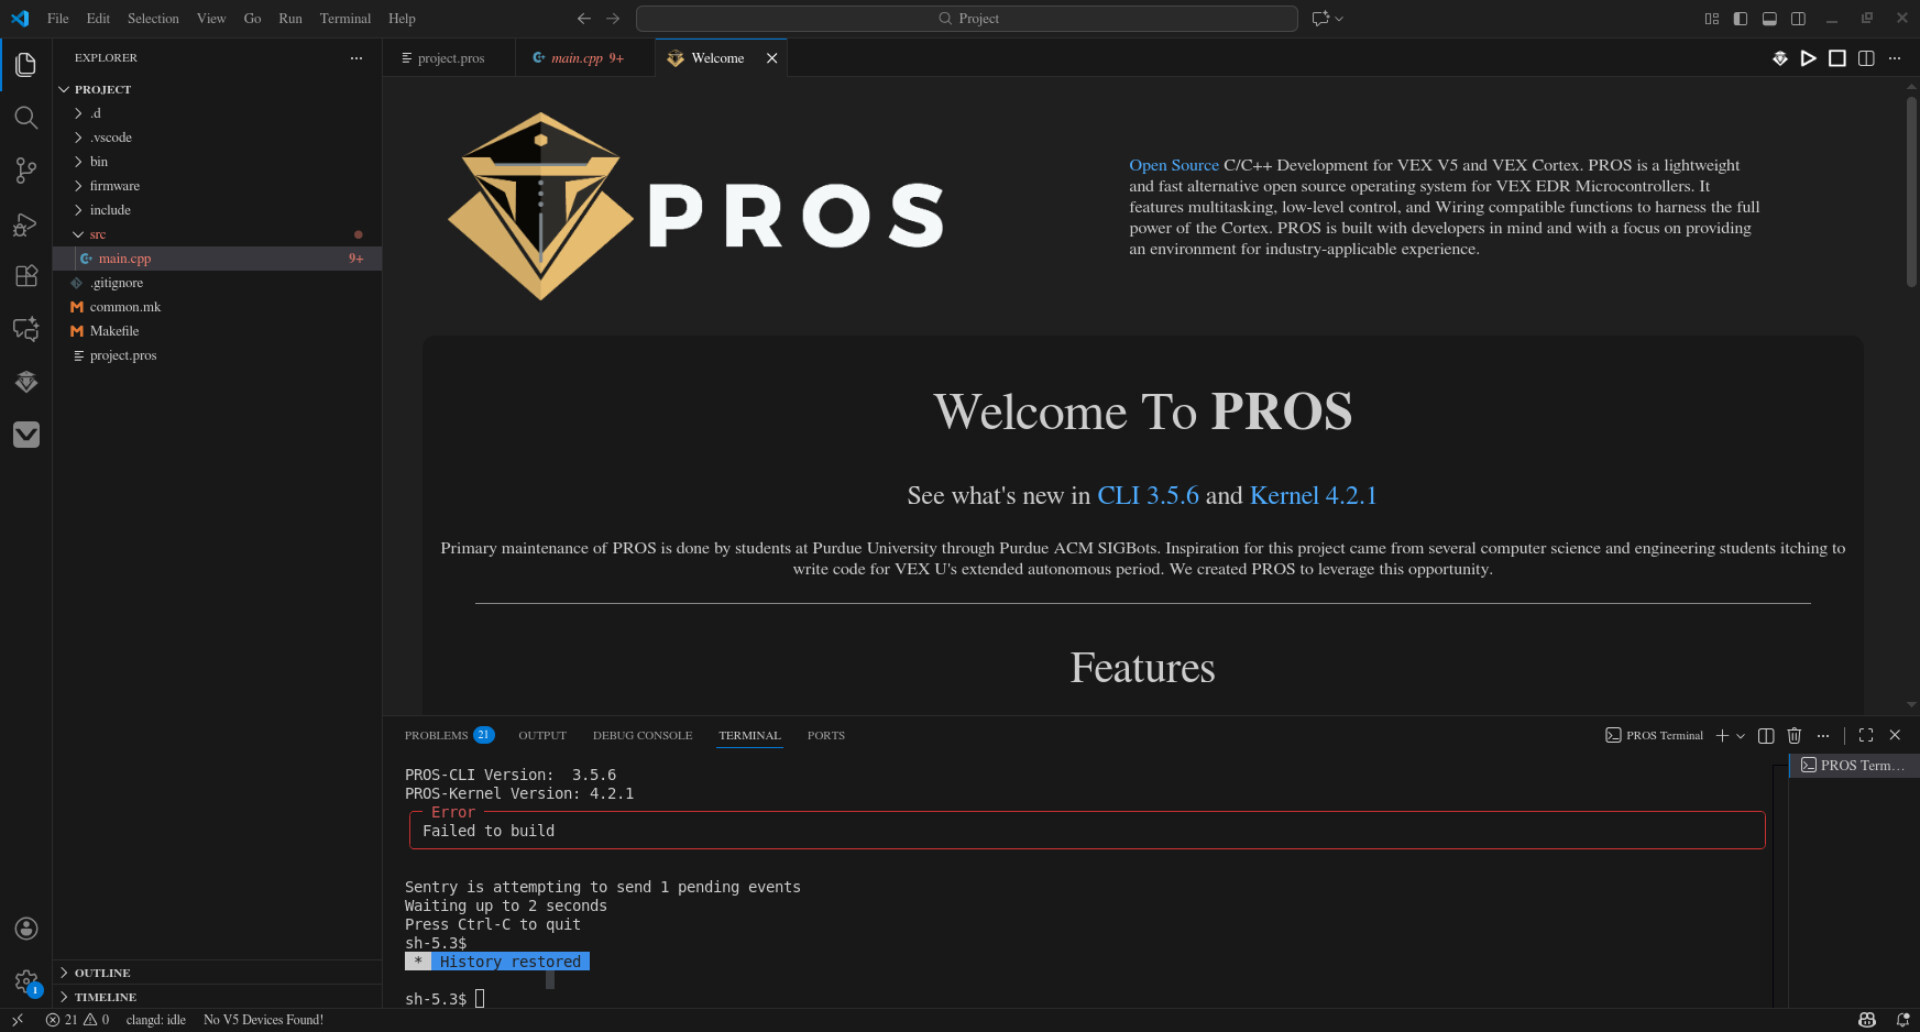
Task: Open the CLI 3.5.6 link
Action: point(1147,496)
